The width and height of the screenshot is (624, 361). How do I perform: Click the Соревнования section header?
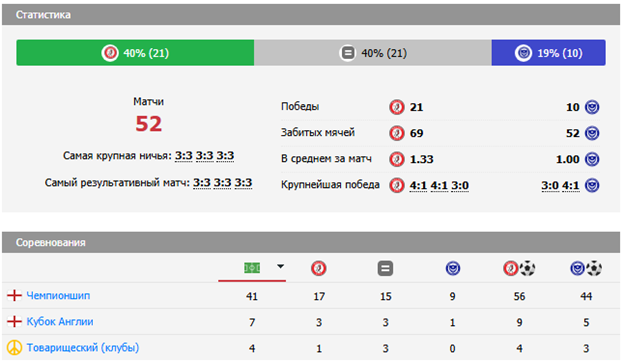pyautogui.click(x=311, y=242)
